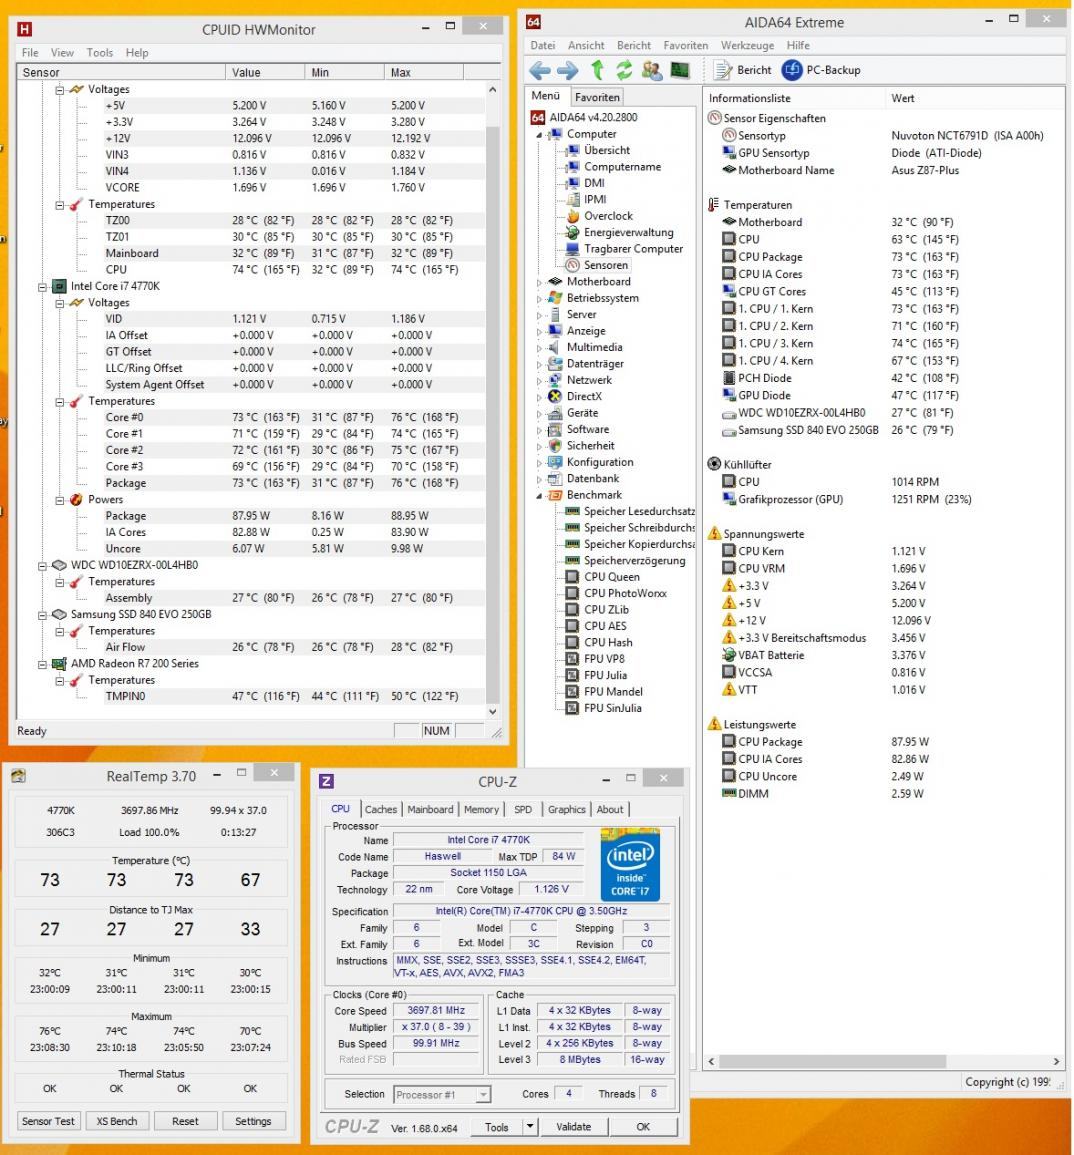1074x1155 pixels.
Task: Switch to the Favoriten tab in AIDA64
Action: tap(597, 97)
